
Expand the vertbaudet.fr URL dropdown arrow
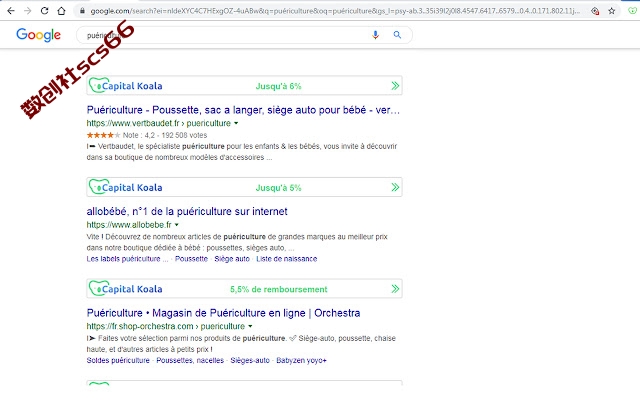tap(236, 123)
